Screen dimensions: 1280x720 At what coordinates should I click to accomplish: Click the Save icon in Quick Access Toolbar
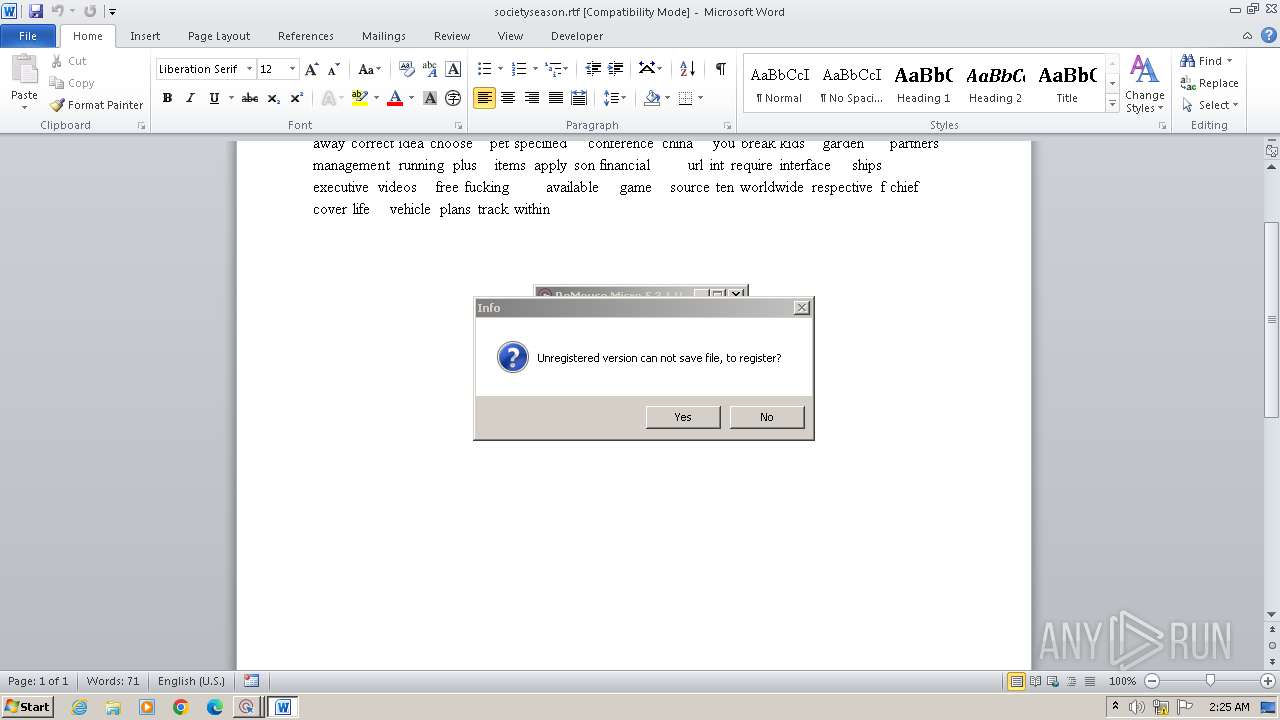pos(36,11)
